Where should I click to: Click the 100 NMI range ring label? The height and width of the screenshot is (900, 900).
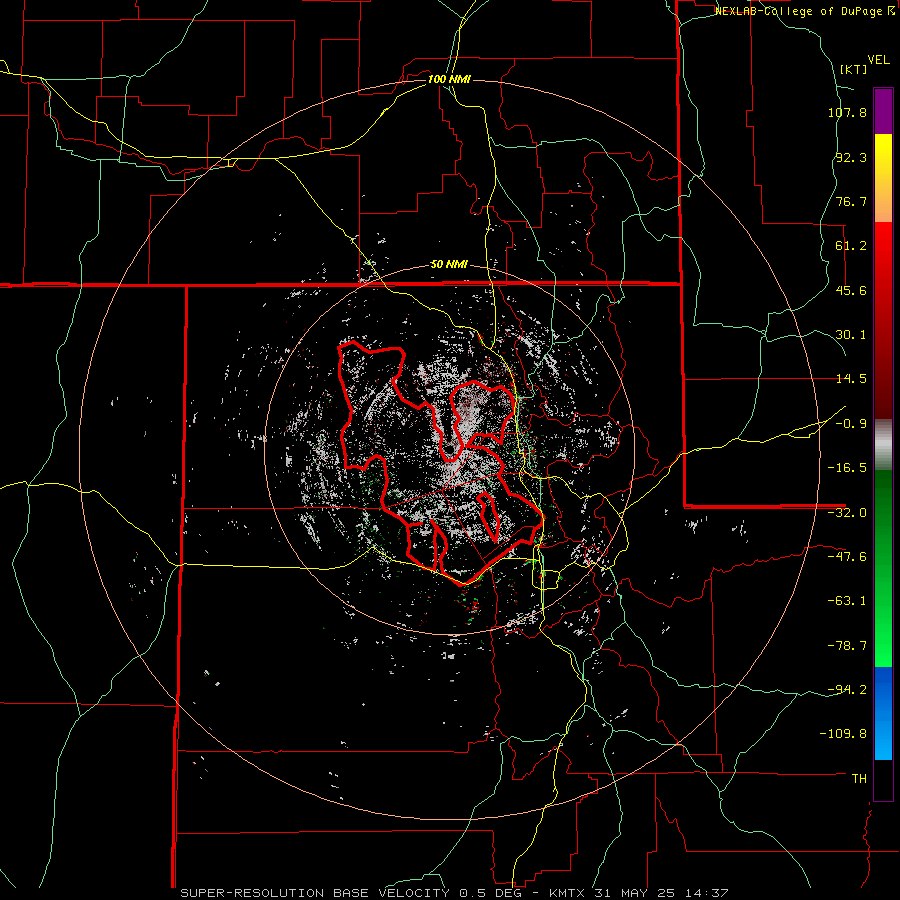[x=449, y=79]
